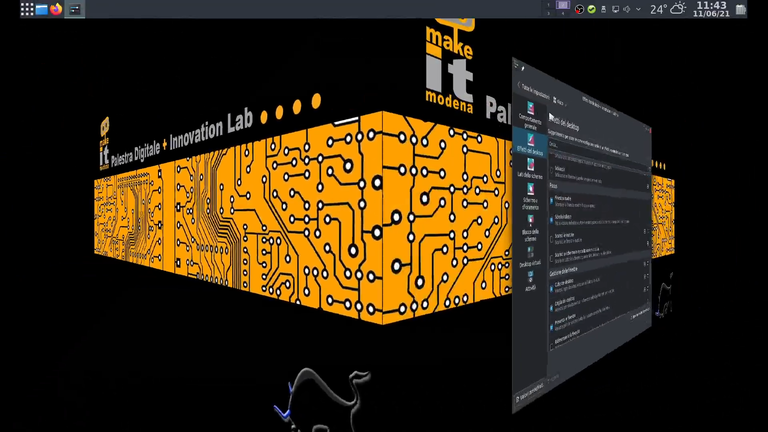Click the virtual desktop pager icon
This screenshot has height=432, width=768.
(563, 6)
